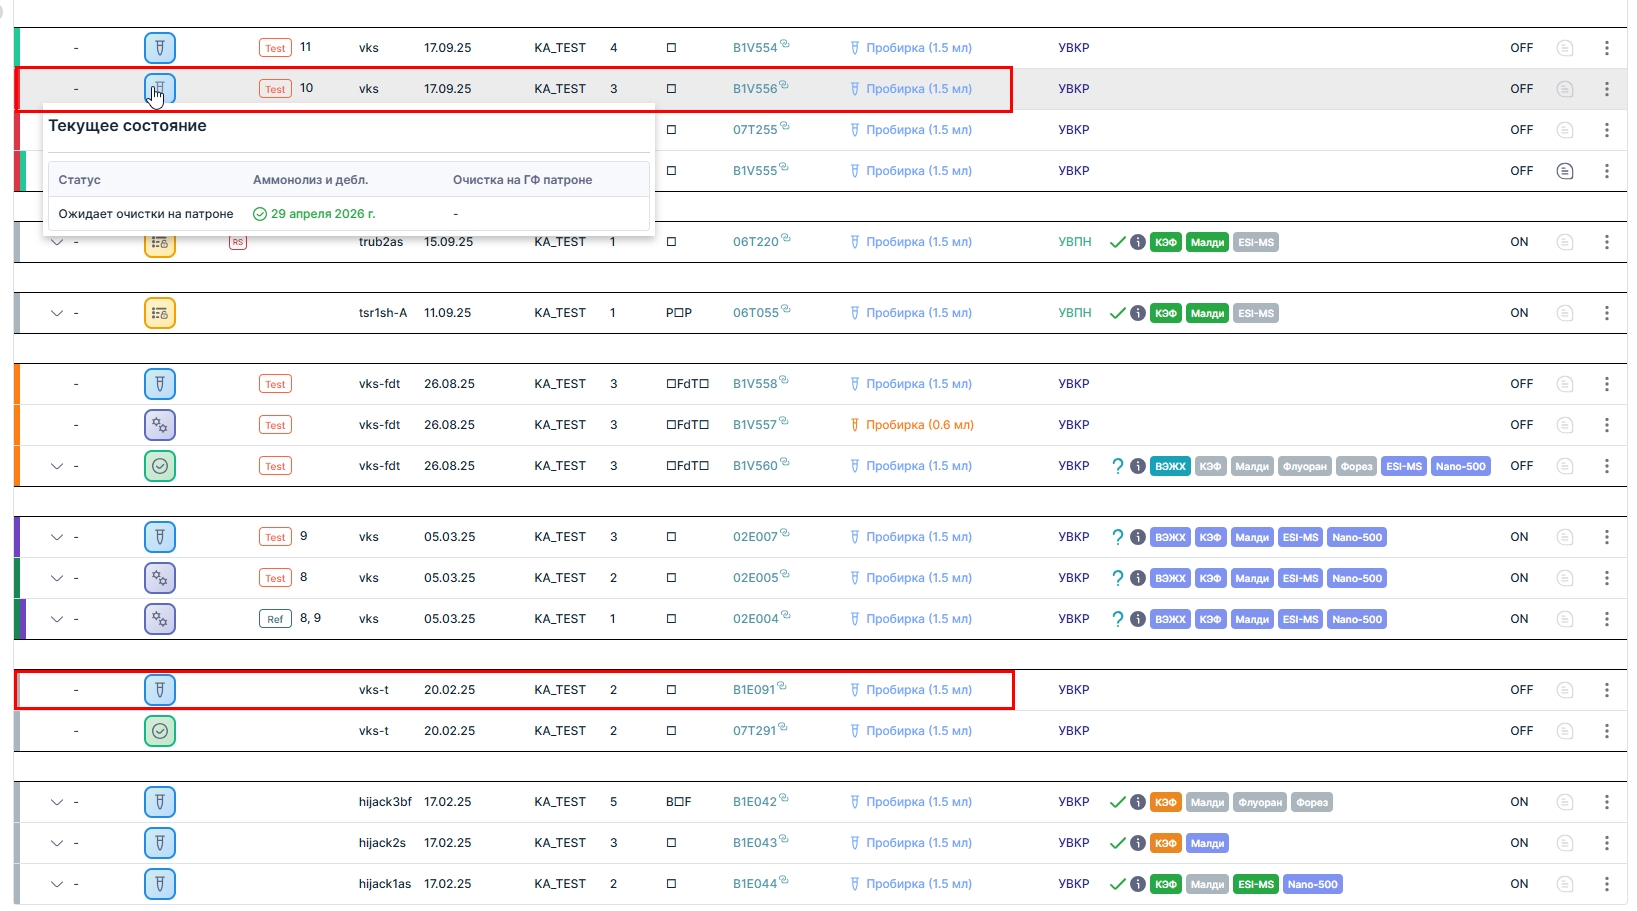Screen dimensions: 1637x911
Task: Click the ВЭЖХ tag in the B1V560 row
Action: [x=1170, y=466]
